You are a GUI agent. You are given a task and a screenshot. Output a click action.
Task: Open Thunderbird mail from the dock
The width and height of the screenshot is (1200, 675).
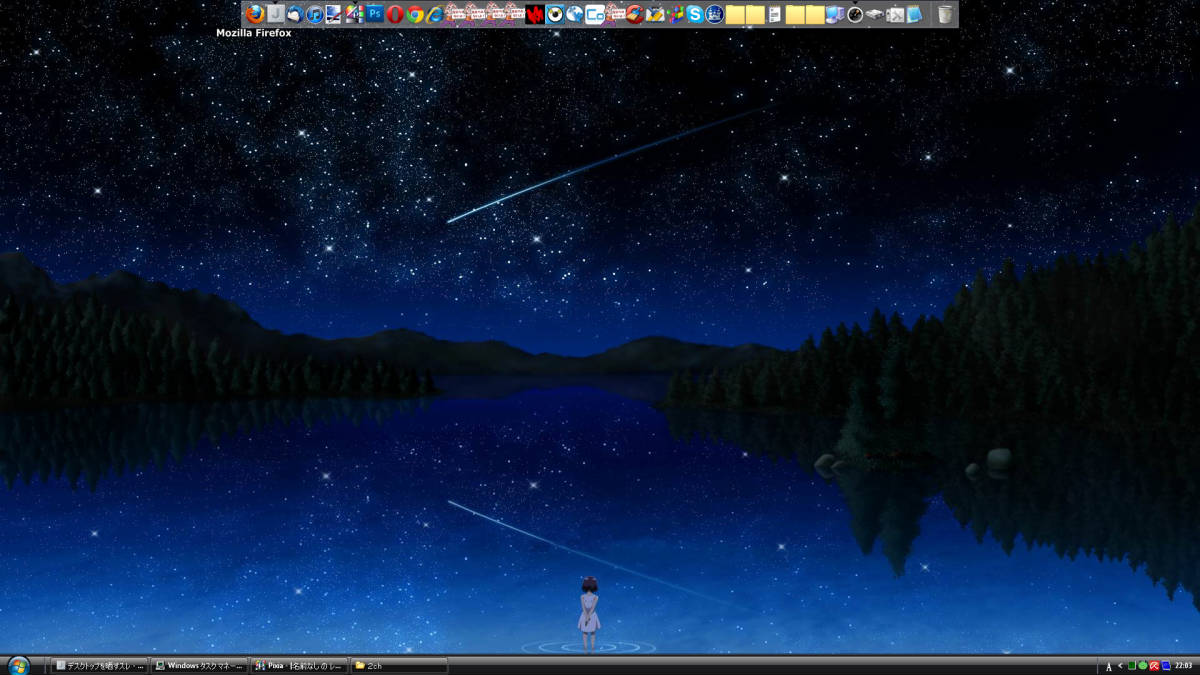295,14
